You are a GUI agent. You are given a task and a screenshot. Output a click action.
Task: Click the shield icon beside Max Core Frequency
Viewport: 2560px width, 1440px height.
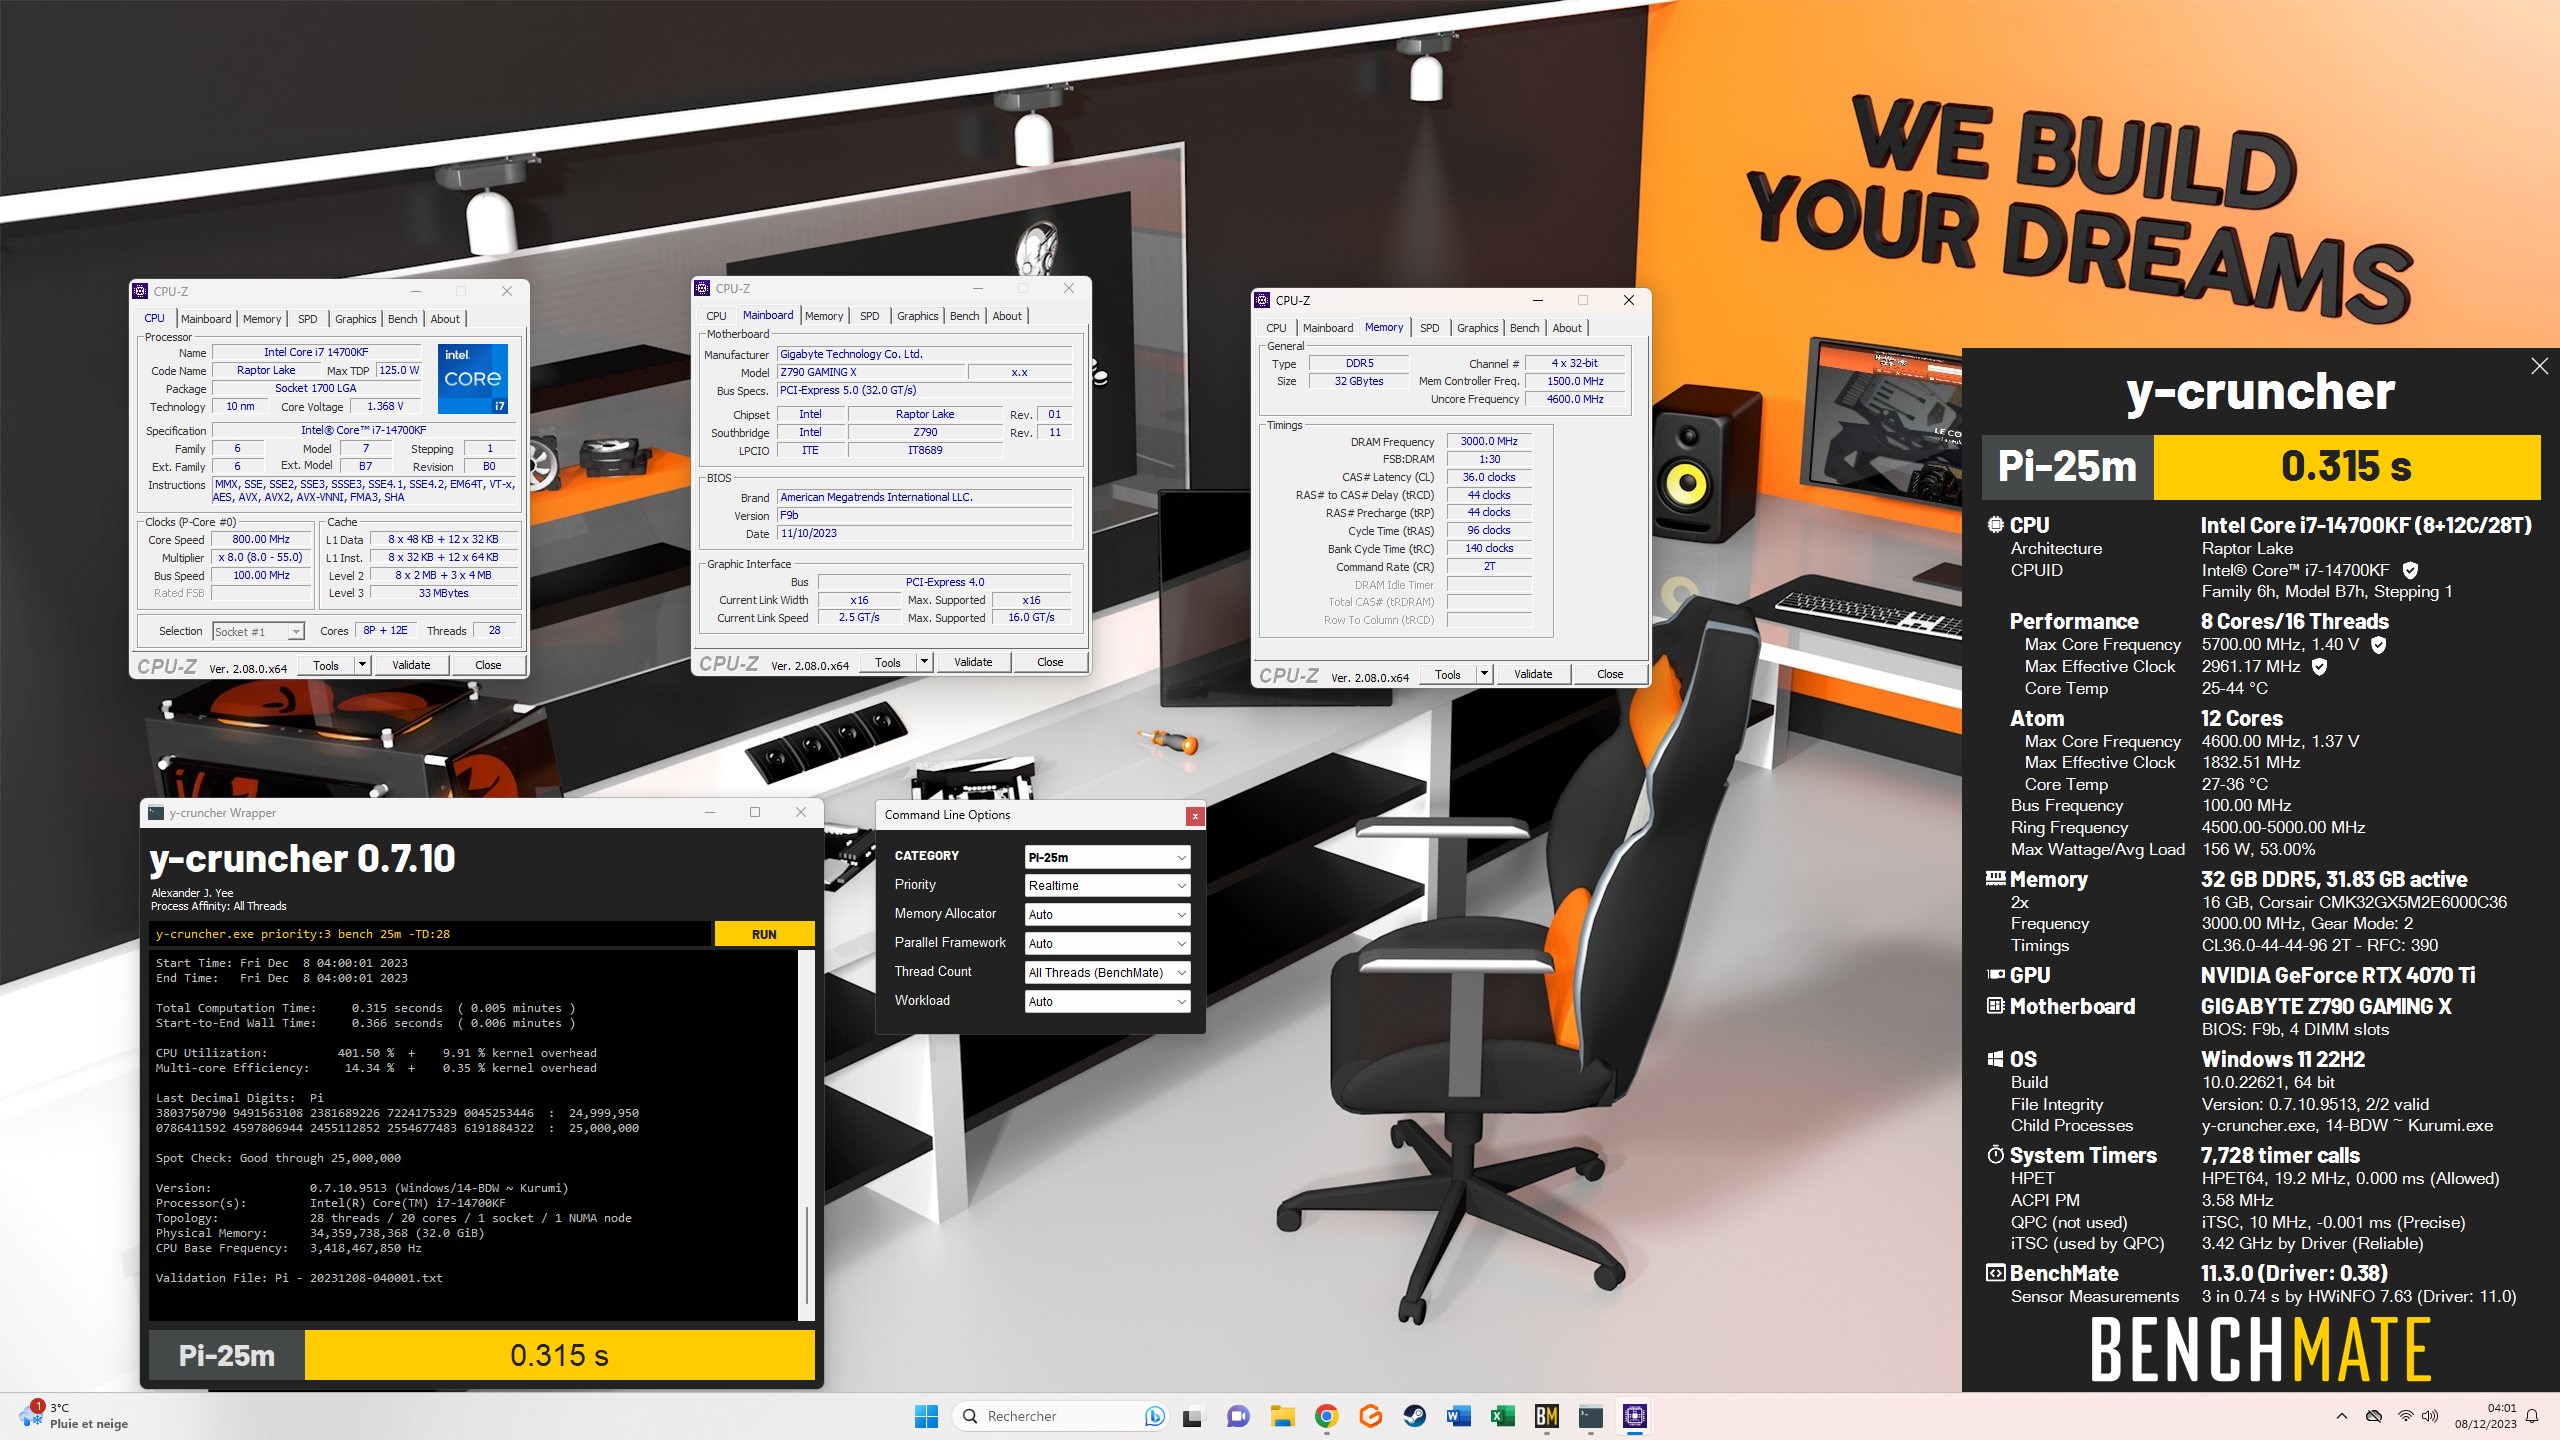pos(2379,645)
